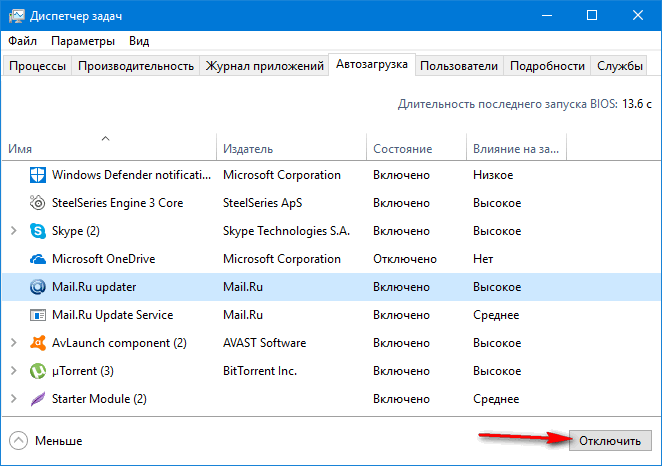This screenshot has height=466, width=662.
Task: Switch to the Подробности tab
Action: [547, 66]
